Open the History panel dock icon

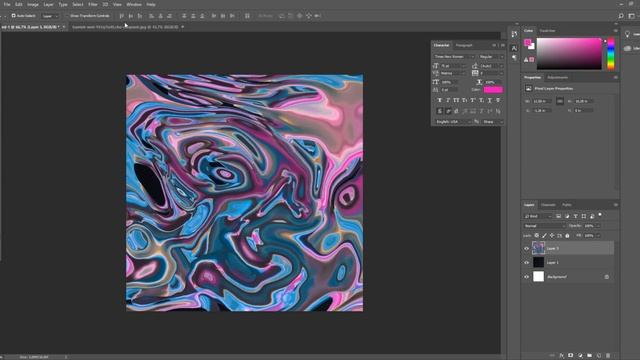tap(514, 34)
